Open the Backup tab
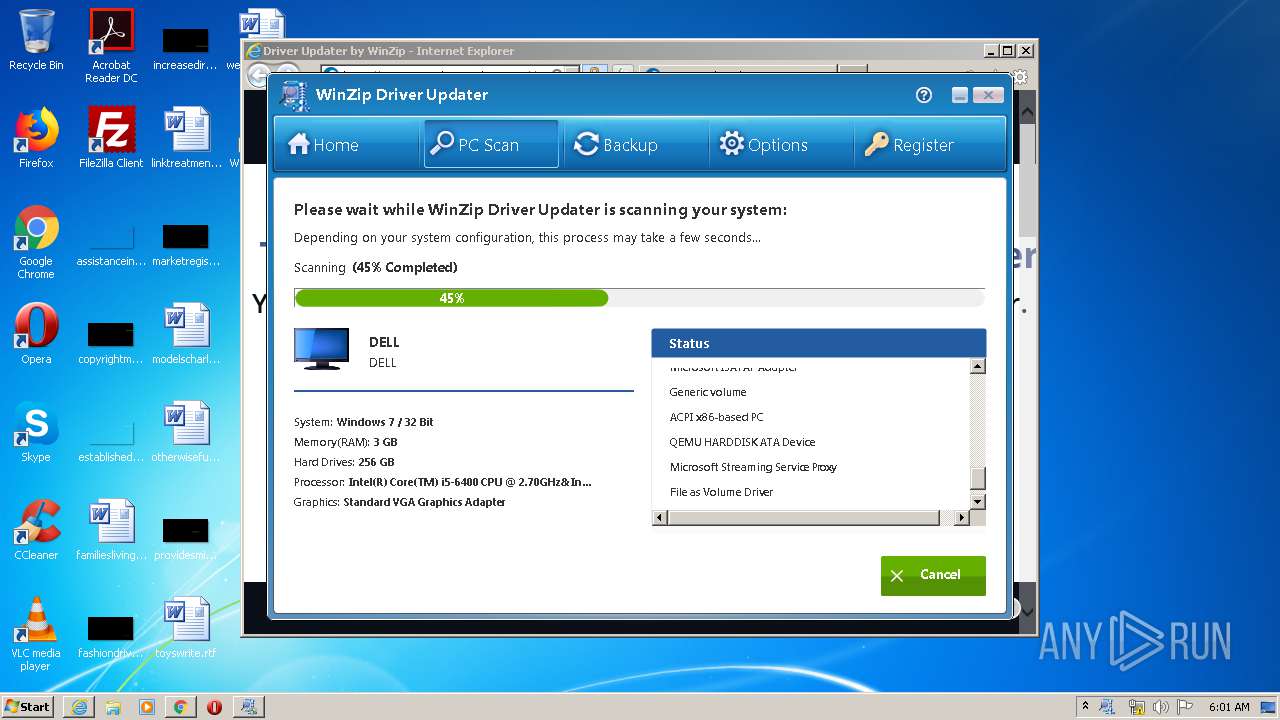The width and height of the screenshot is (1280, 720). [635, 145]
